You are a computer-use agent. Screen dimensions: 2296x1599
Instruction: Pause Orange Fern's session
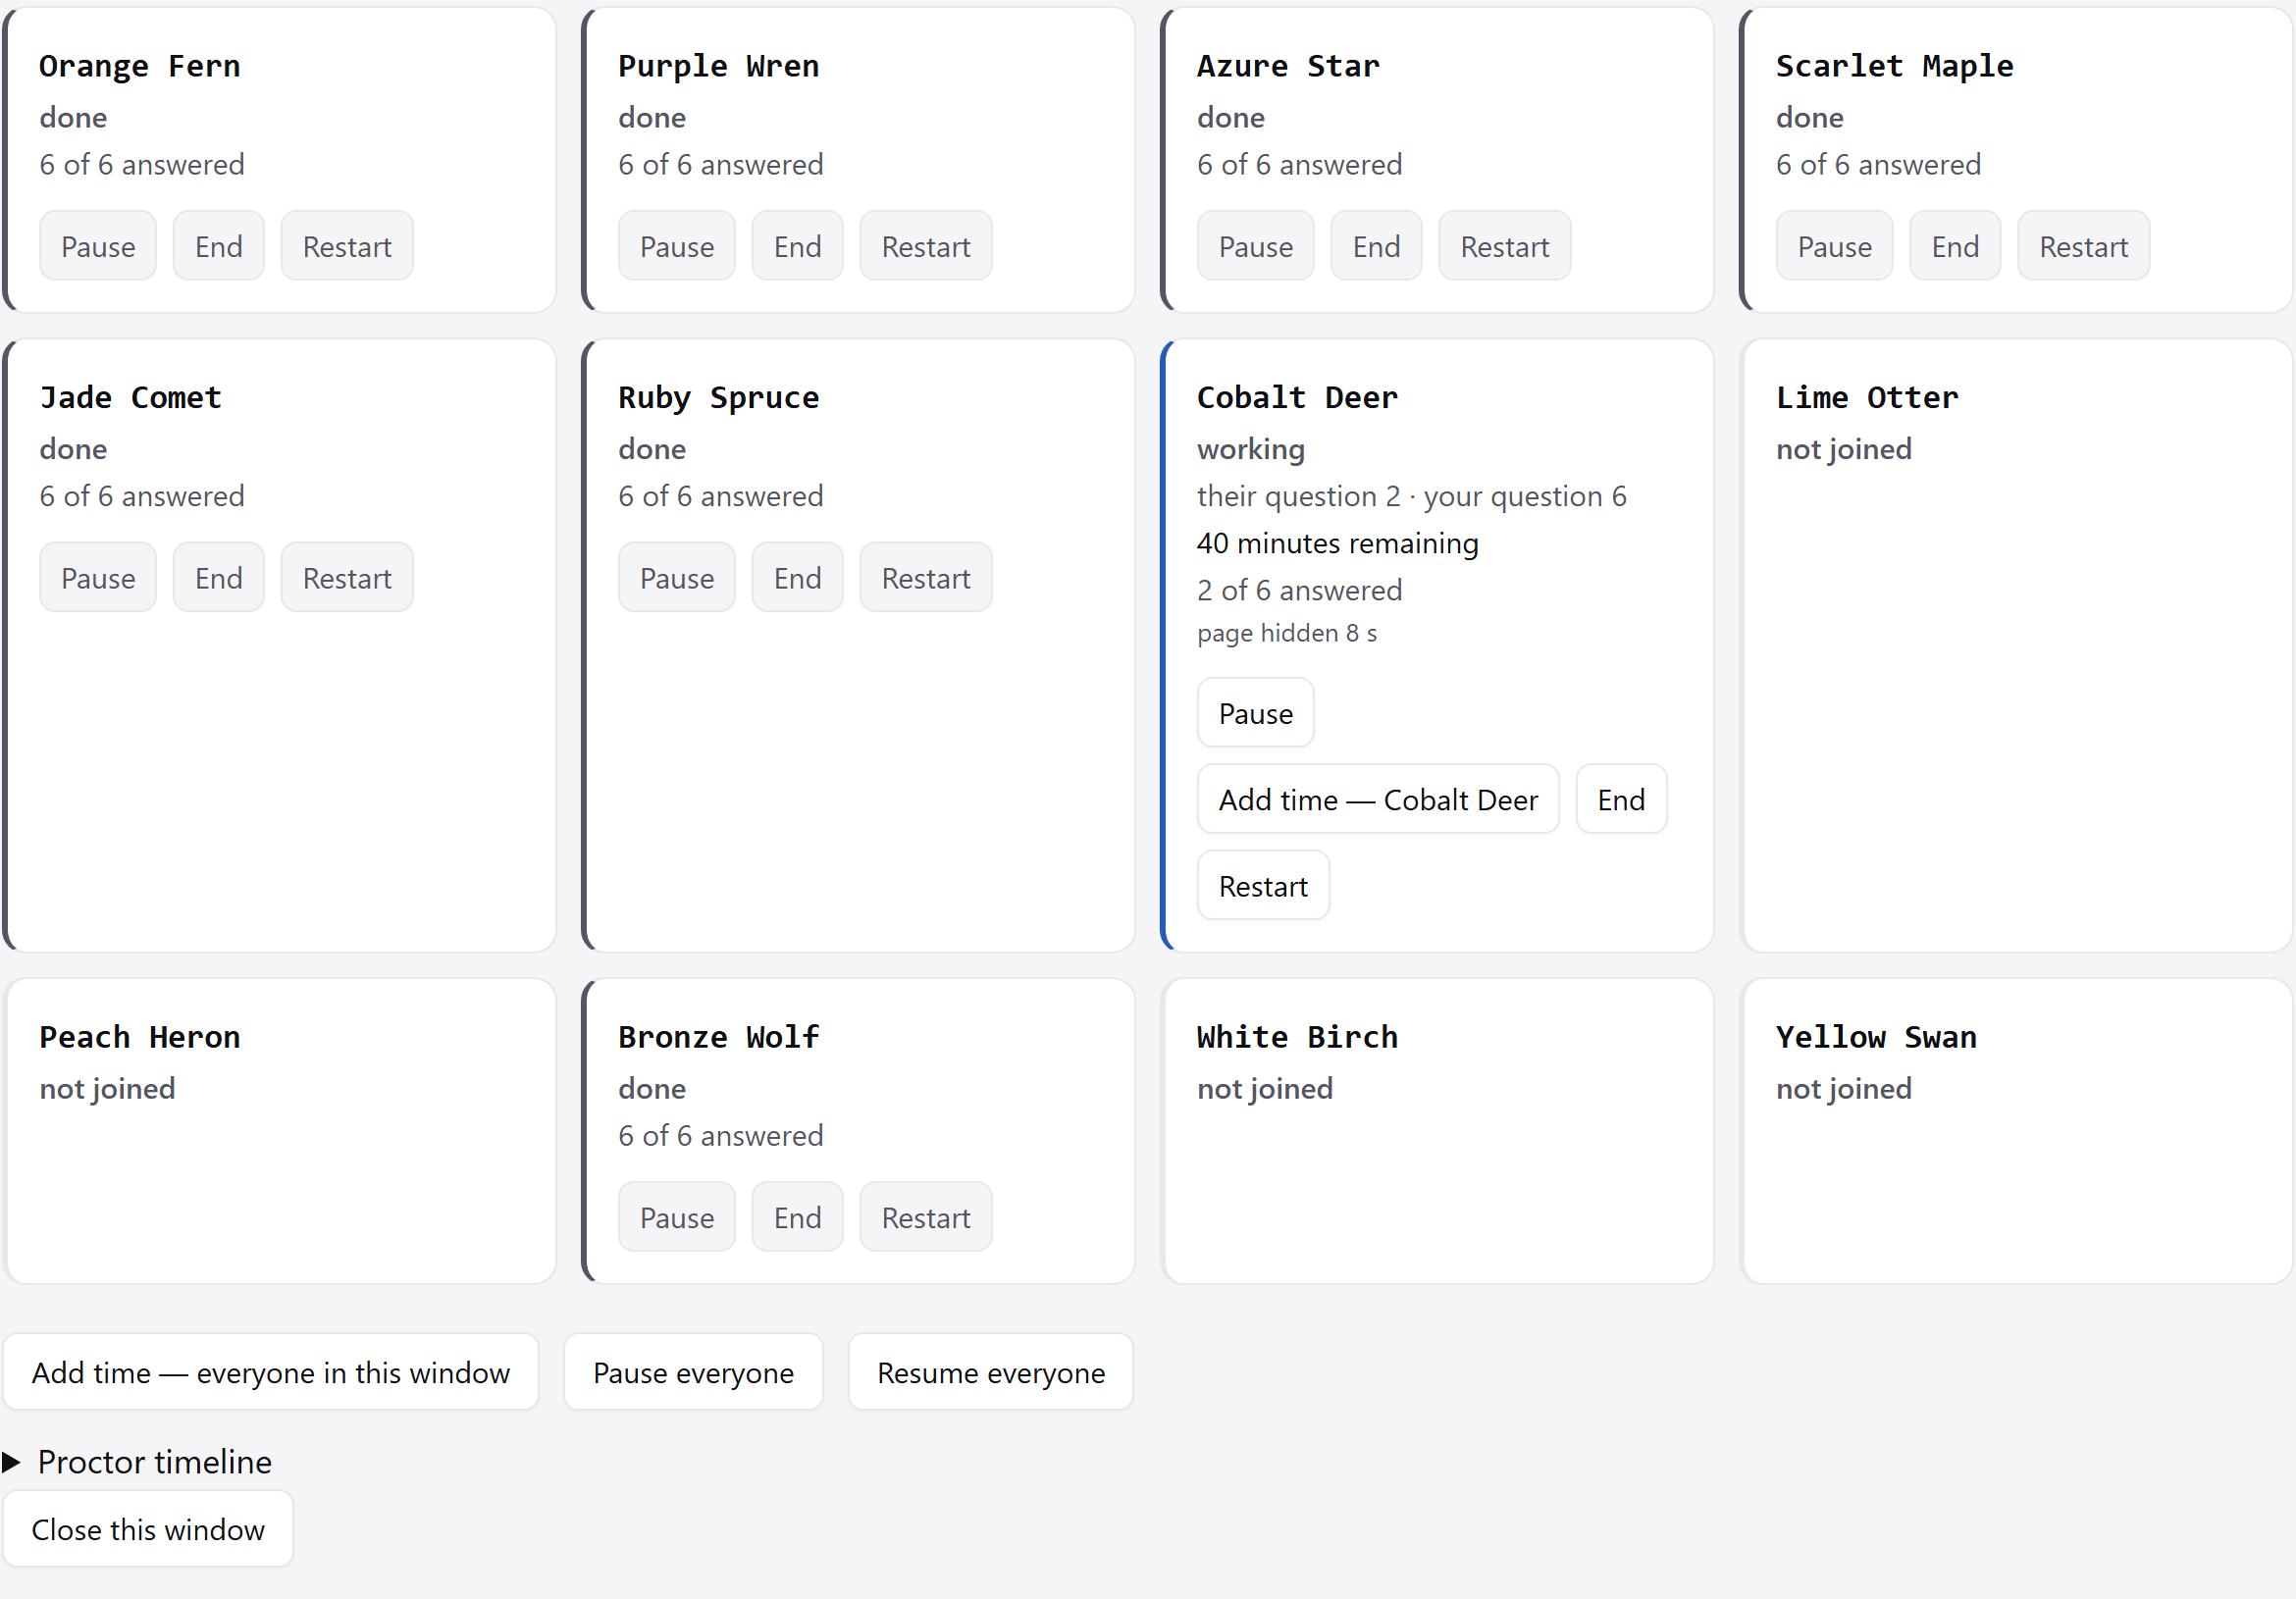tap(98, 246)
